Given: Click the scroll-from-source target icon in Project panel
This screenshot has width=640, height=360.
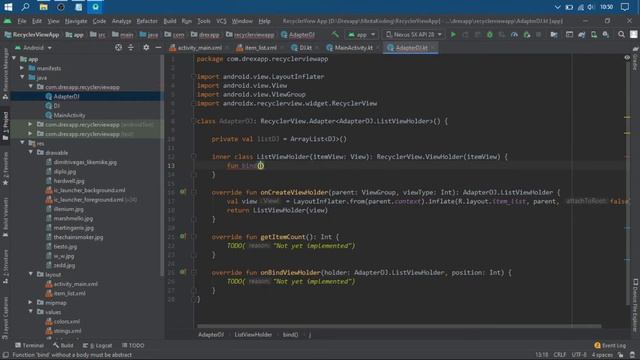Looking at the screenshot, I should (118, 48).
